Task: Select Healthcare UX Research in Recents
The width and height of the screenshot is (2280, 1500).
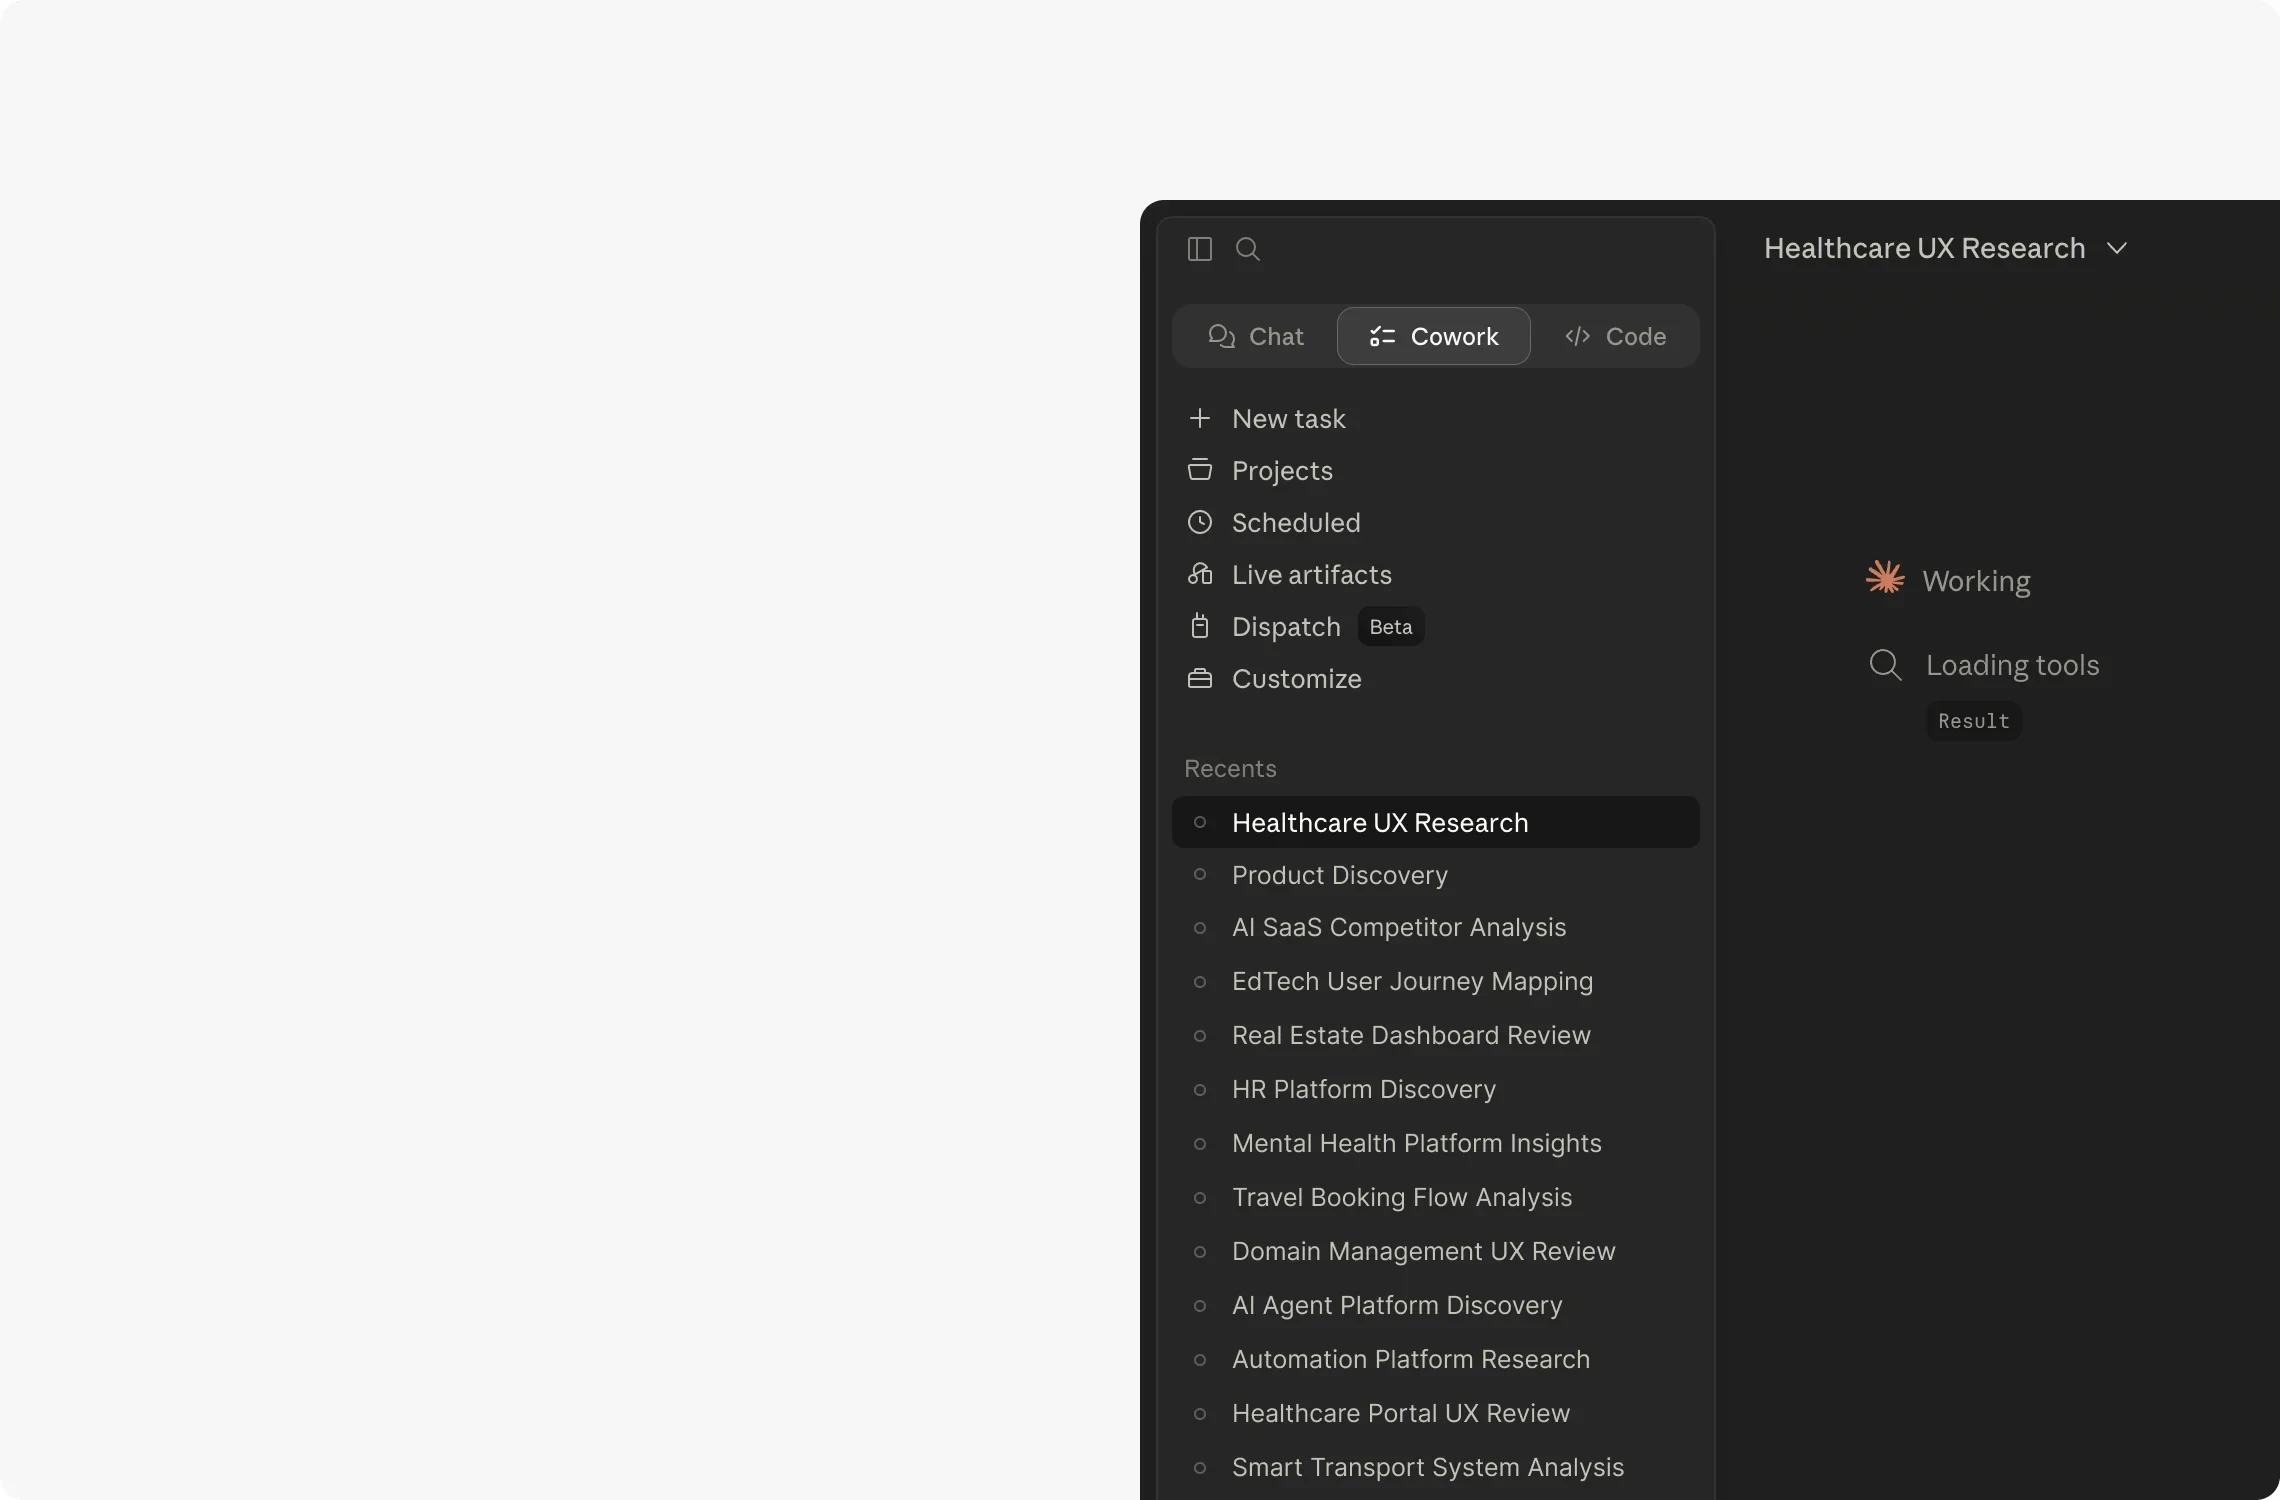Action: (x=1435, y=822)
